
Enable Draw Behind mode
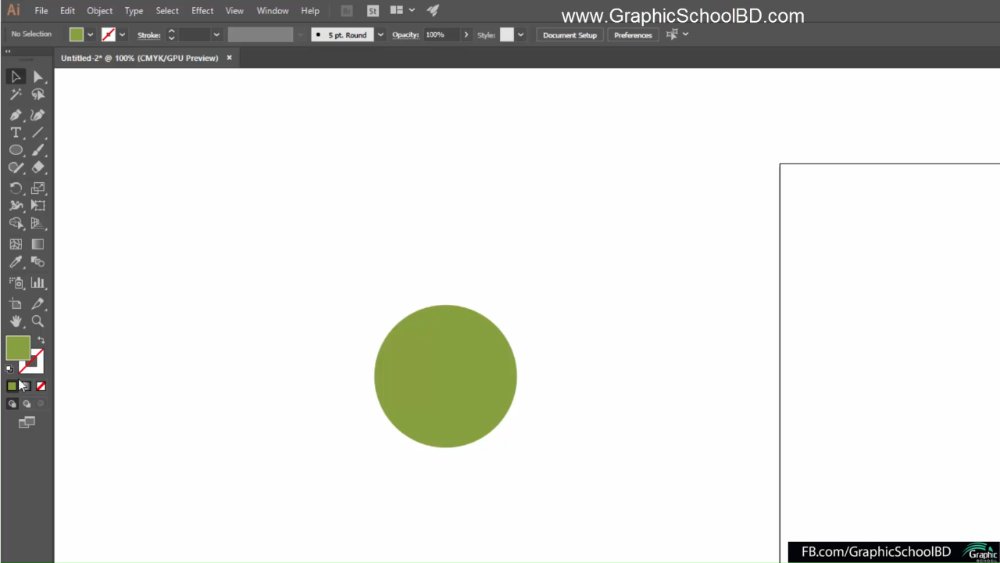[27, 404]
